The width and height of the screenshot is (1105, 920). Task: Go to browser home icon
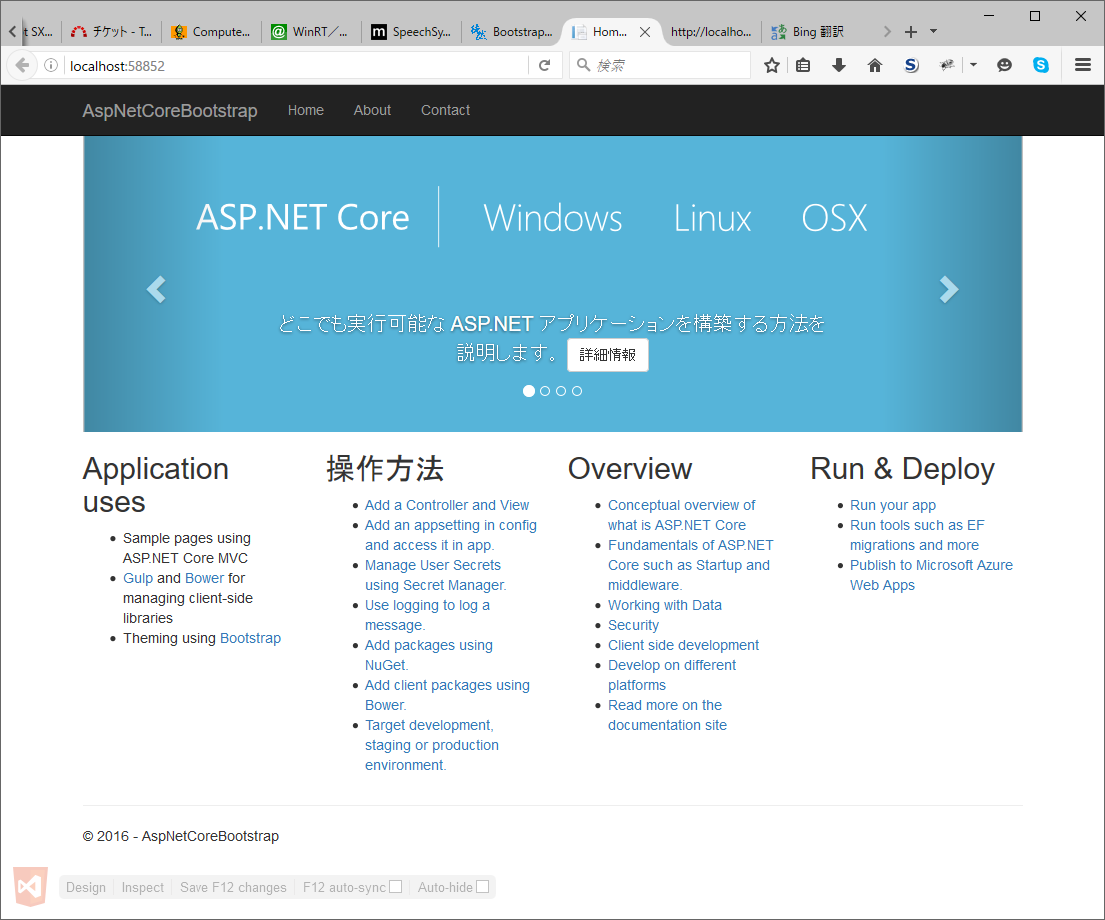[875, 66]
